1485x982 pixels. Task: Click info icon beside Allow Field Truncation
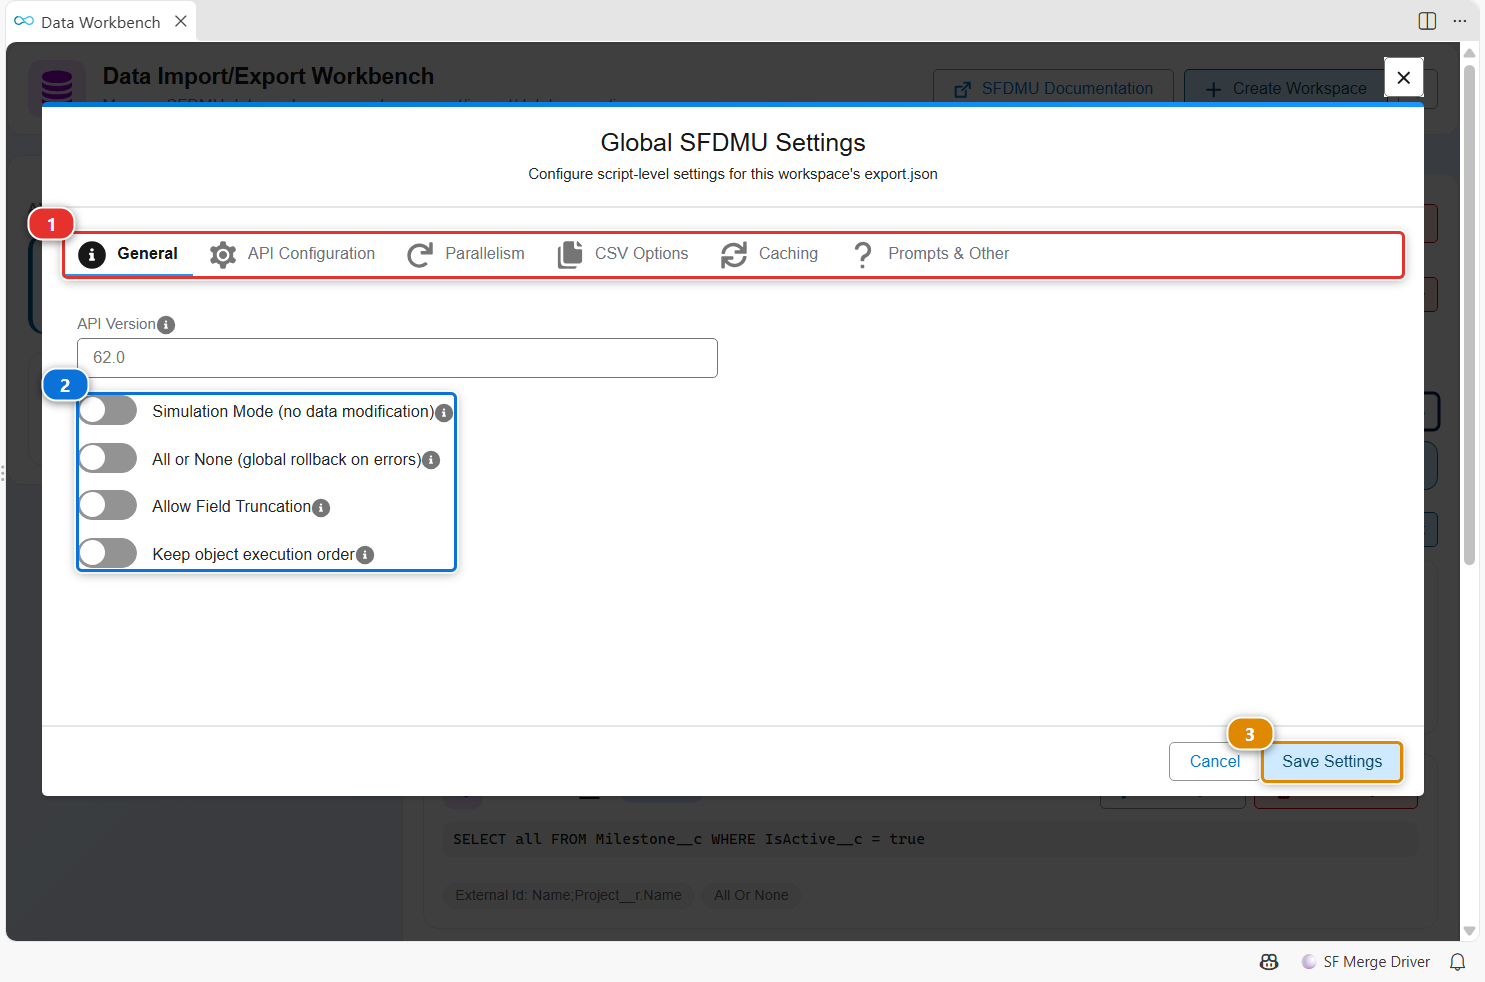(321, 508)
